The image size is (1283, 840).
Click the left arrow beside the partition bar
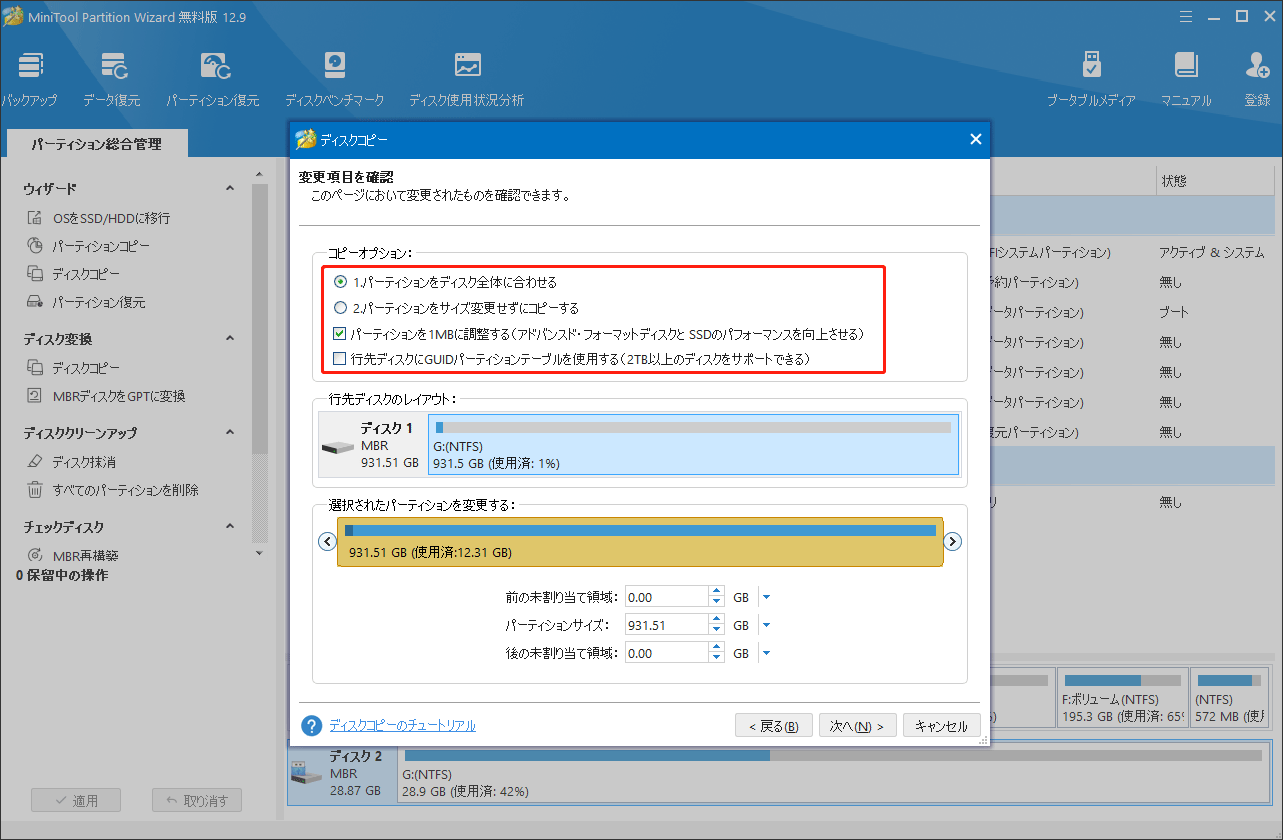click(x=326, y=541)
